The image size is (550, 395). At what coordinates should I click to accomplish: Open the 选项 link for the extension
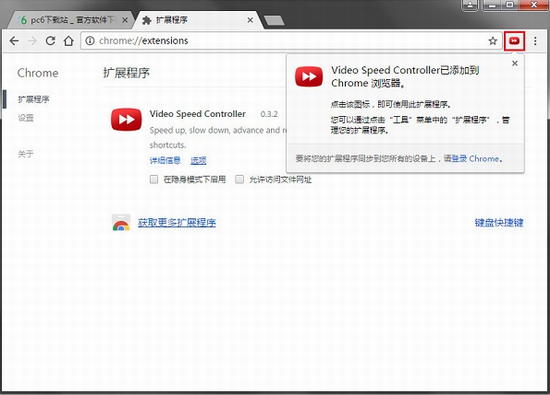(198, 161)
